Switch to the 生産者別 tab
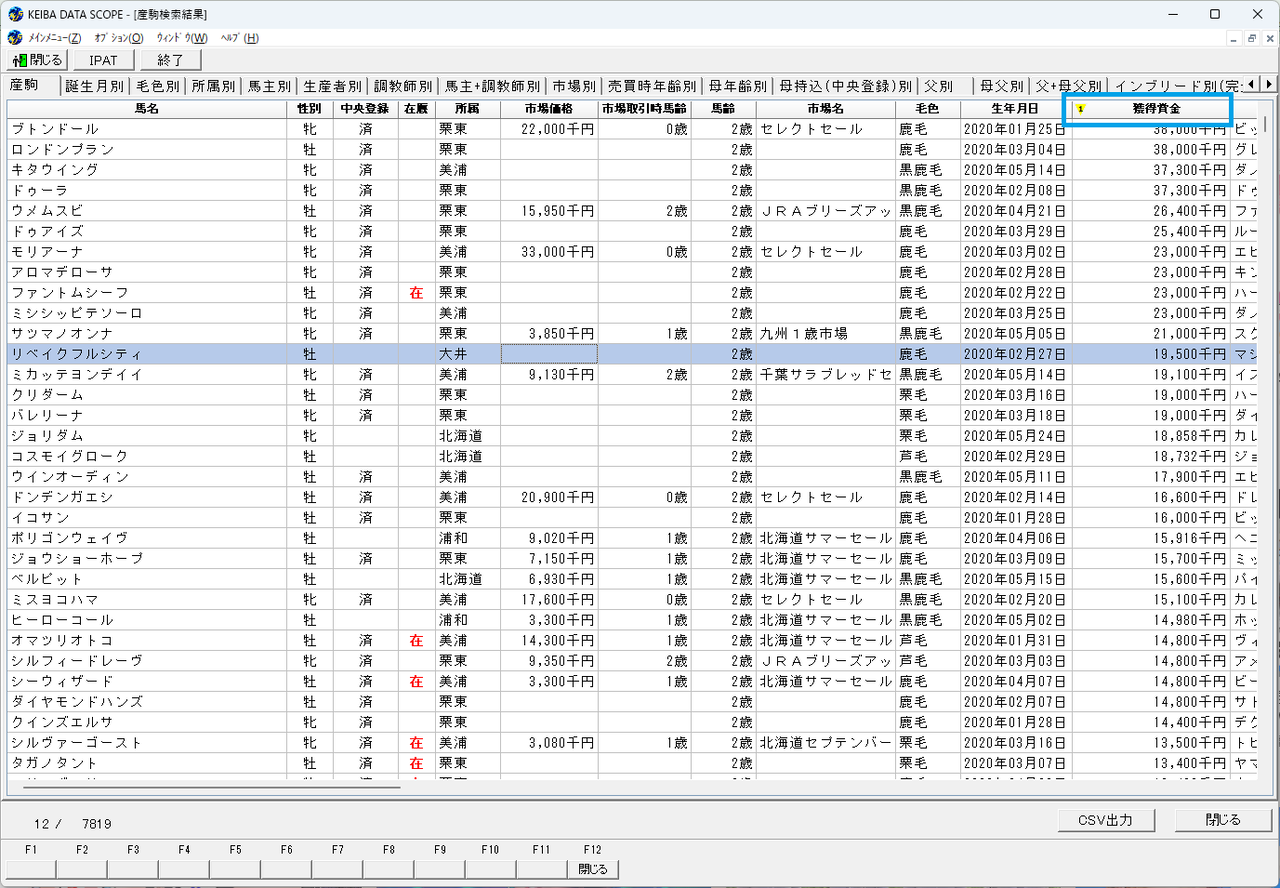Image resolution: width=1280 pixels, height=888 pixels. coord(333,86)
